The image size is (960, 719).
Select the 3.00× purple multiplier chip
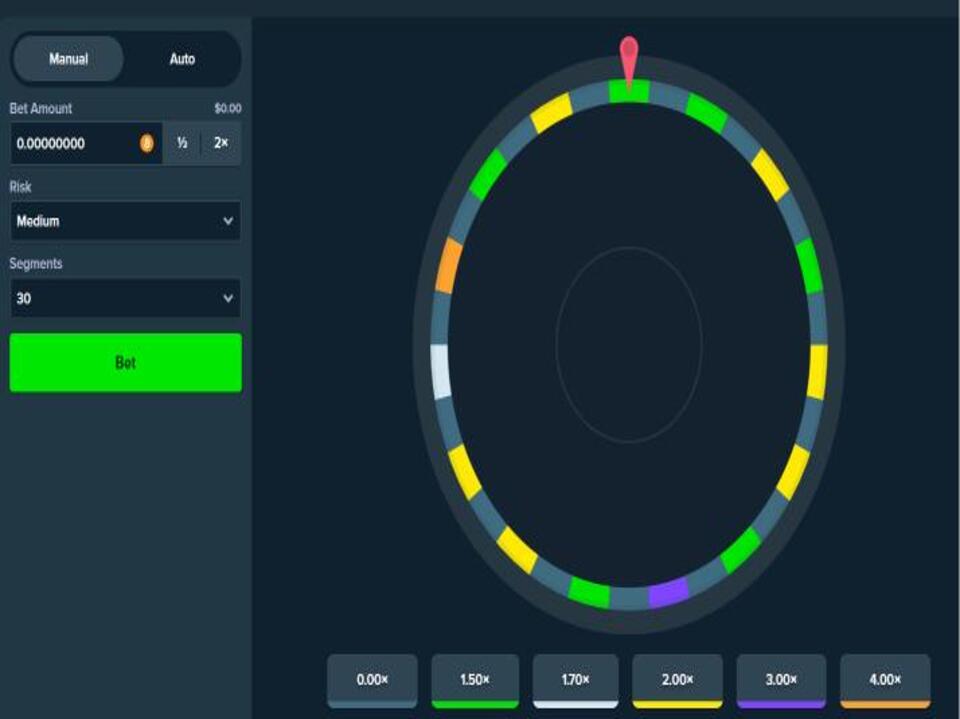780,679
